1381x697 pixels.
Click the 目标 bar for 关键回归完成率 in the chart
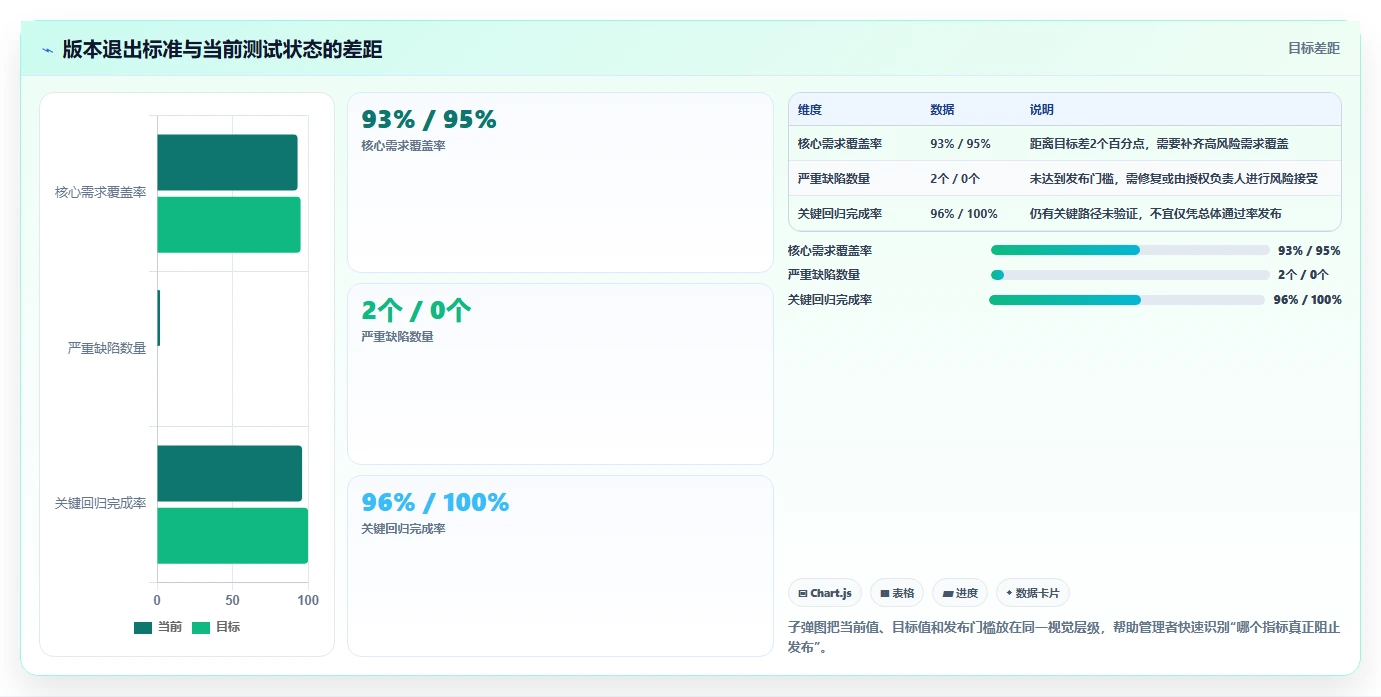point(232,536)
